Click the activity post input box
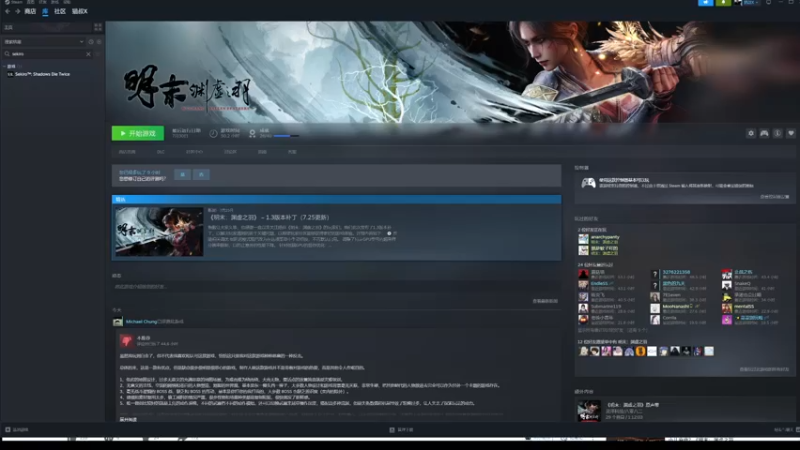The height and width of the screenshot is (450, 800). pos(336,287)
